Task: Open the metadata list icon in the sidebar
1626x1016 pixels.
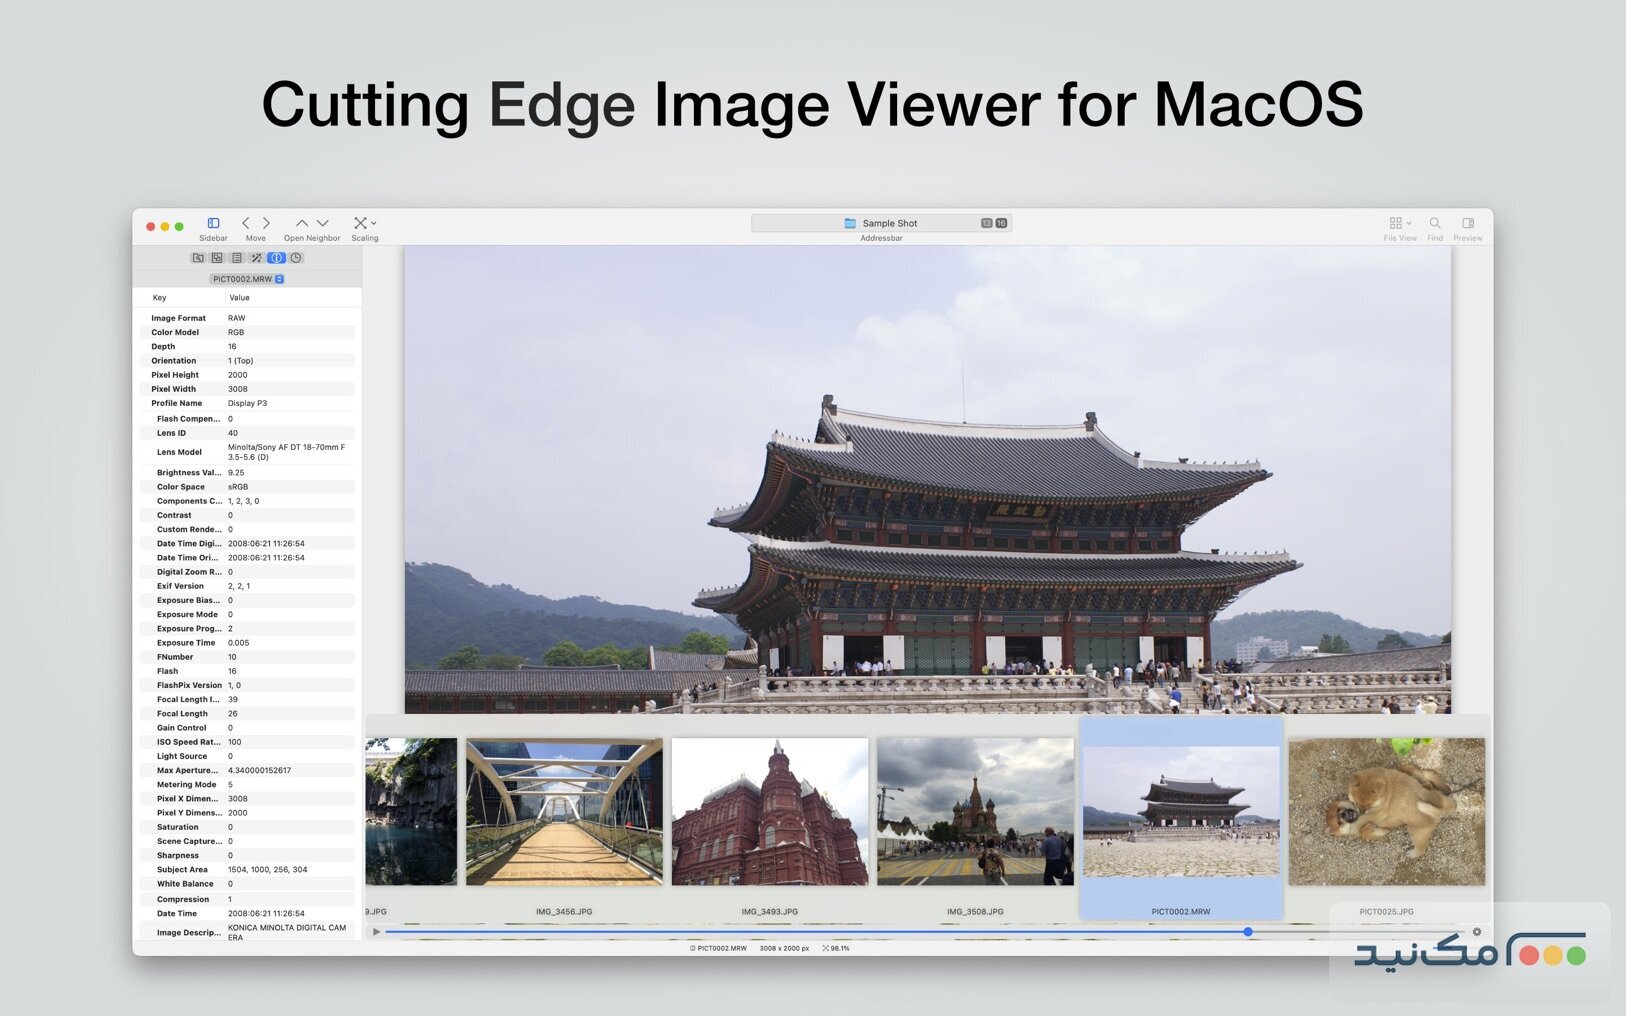Action: (x=236, y=258)
